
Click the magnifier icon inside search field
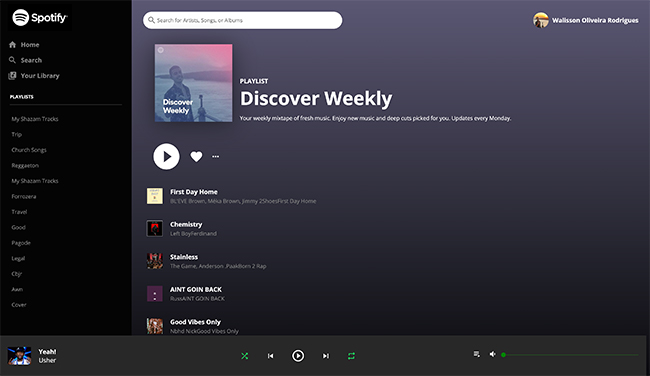coord(151,20)
